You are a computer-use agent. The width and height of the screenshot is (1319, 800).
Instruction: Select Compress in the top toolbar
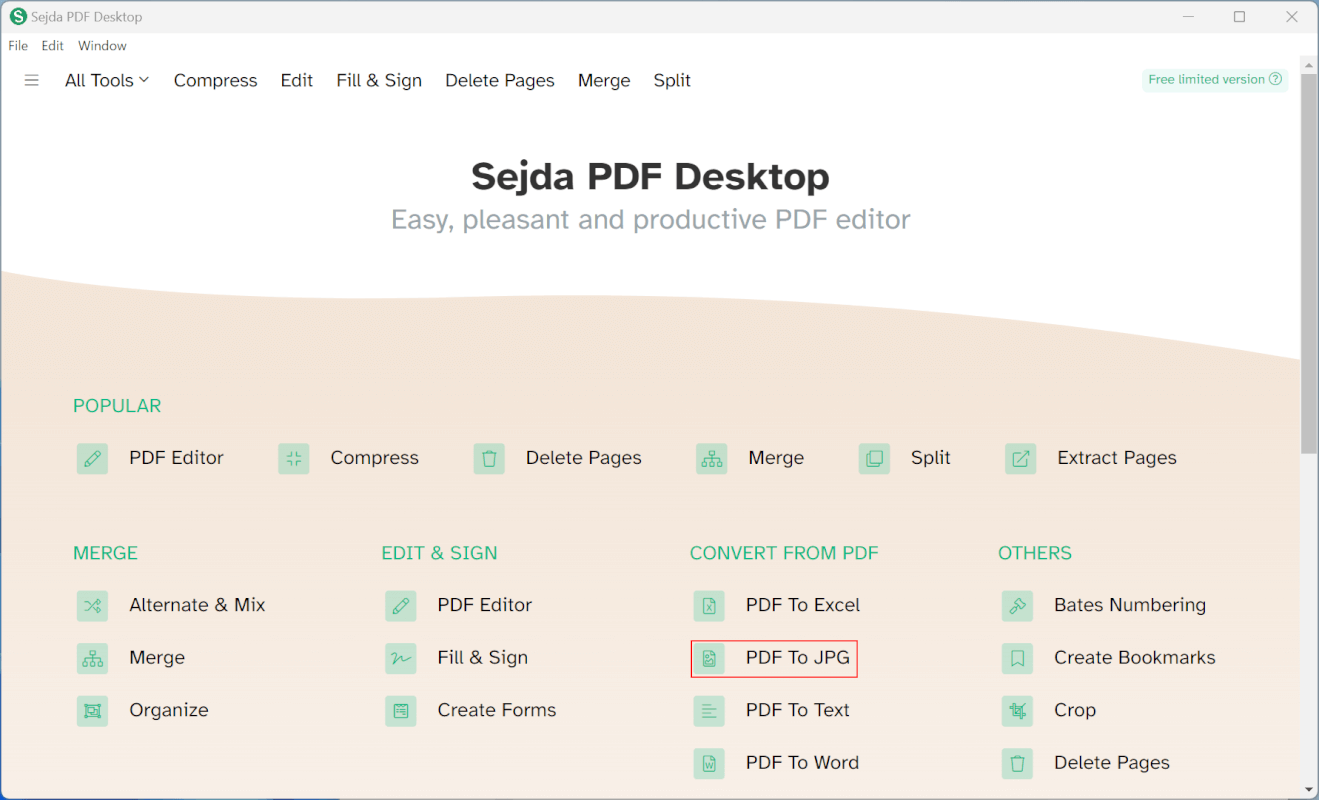215,80
